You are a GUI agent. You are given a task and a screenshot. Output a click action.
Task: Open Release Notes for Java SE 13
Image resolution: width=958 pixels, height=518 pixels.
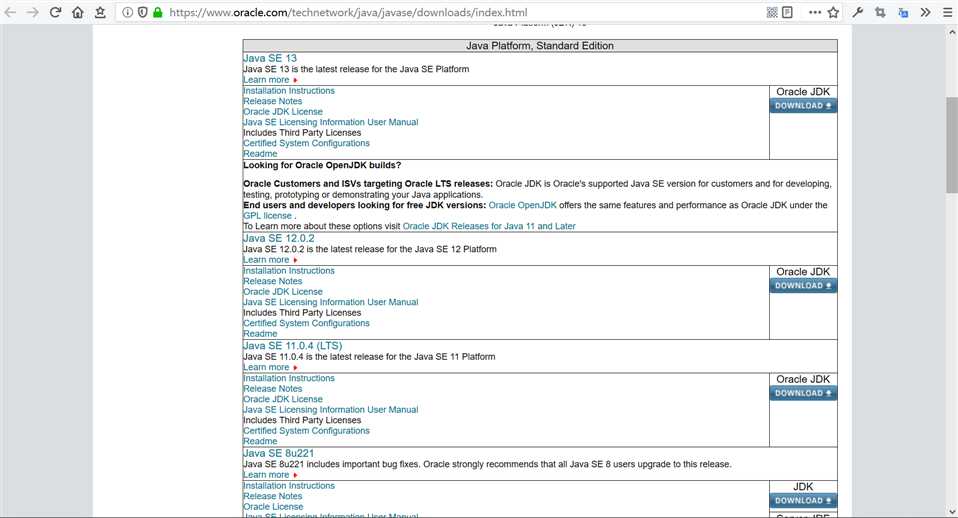[272, 101]
